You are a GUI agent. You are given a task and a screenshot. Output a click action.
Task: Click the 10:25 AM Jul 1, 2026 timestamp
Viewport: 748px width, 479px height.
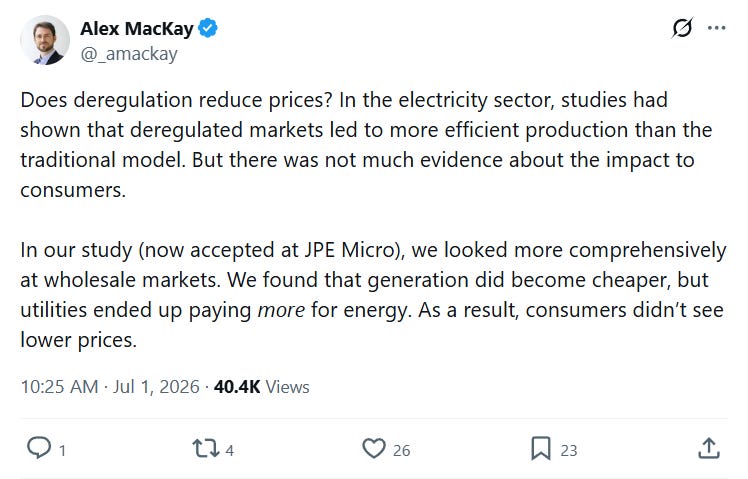(x=110, y=387)
